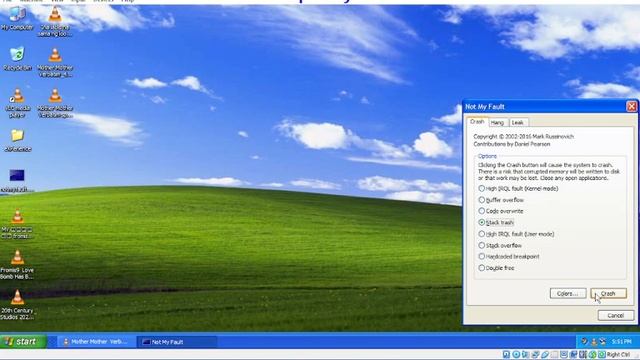This screenshot has width=640, height=360.
Task: Click VirtualBox hard disk activity status icon
Action: tap(507, 354)
